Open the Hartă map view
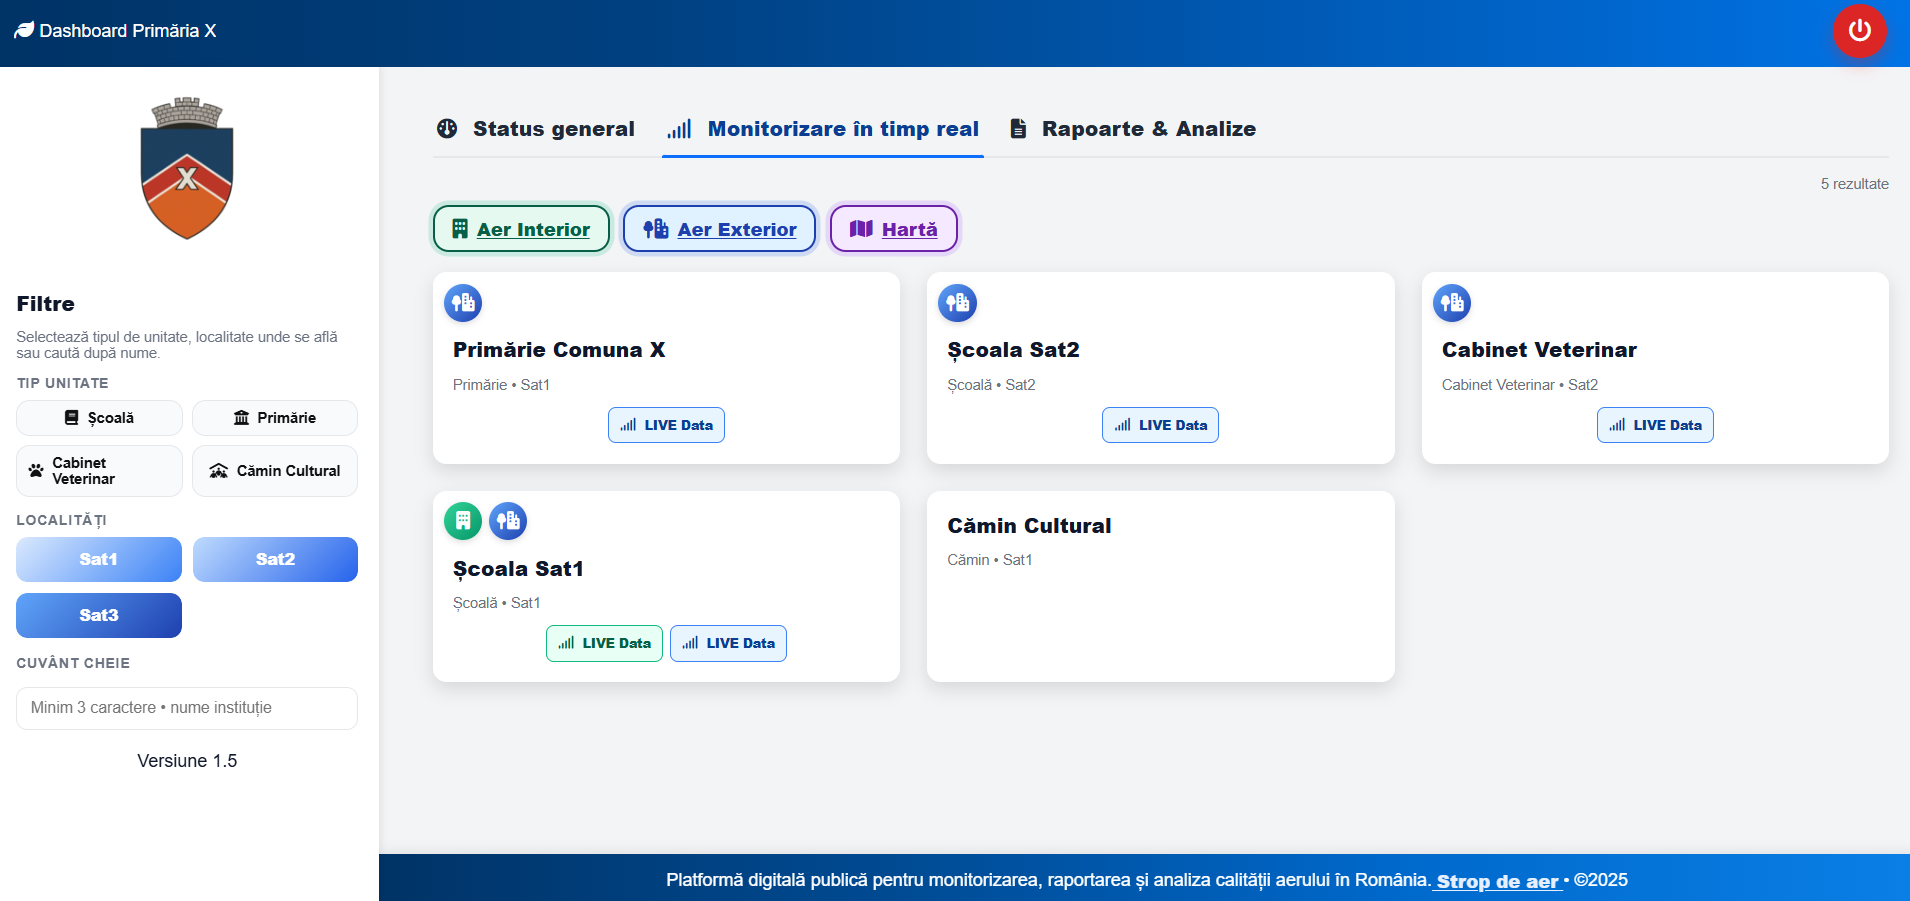Viewport: 1910px width, 901px height. (894, 229)
